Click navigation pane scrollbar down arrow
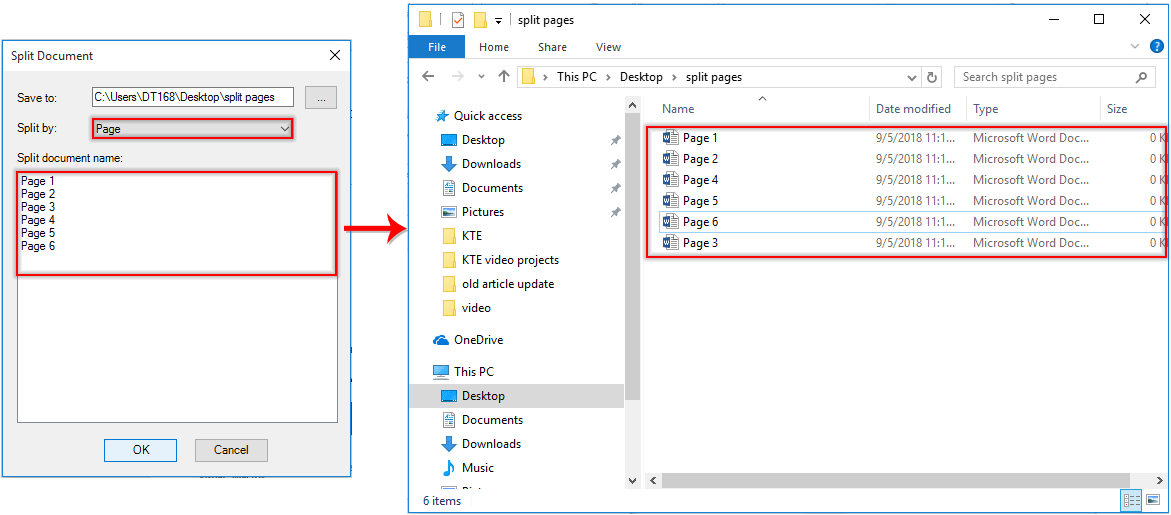The height and width of the screenshot is (515, 1171). coord(631,481)
